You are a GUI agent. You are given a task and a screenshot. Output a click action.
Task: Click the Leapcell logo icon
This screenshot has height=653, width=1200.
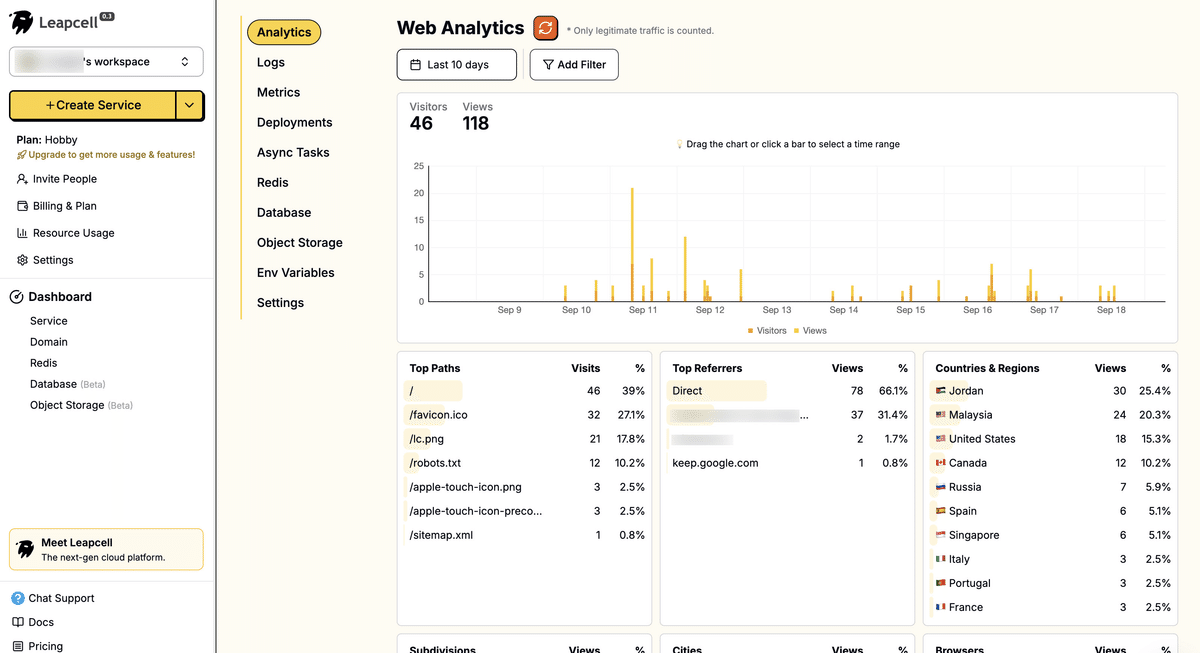click(21, 22)
